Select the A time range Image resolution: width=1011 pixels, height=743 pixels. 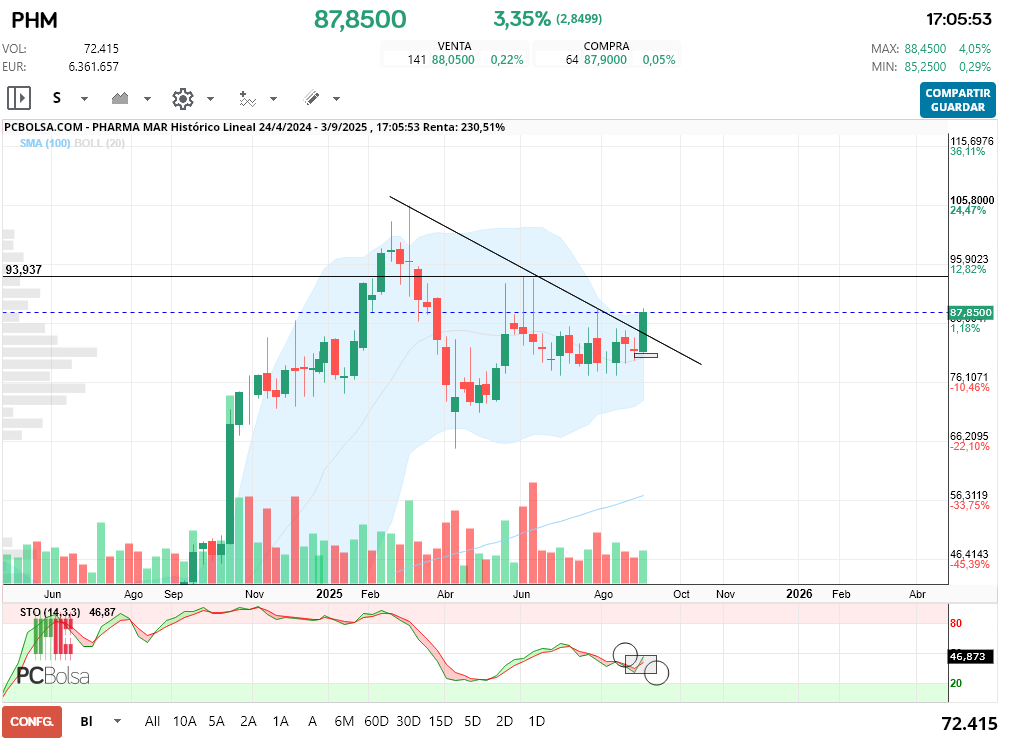312,722
